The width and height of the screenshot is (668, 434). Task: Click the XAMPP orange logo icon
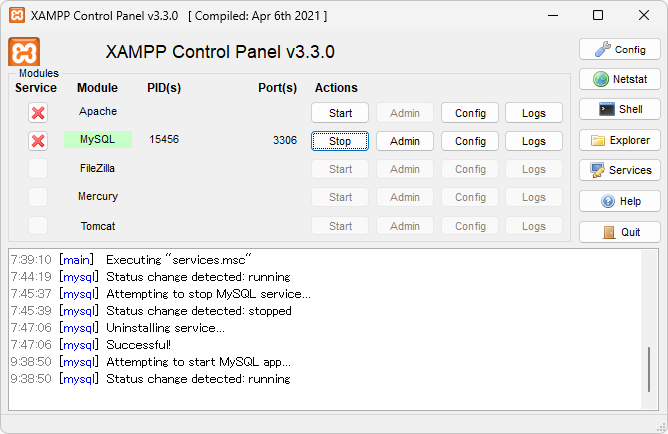24,53
